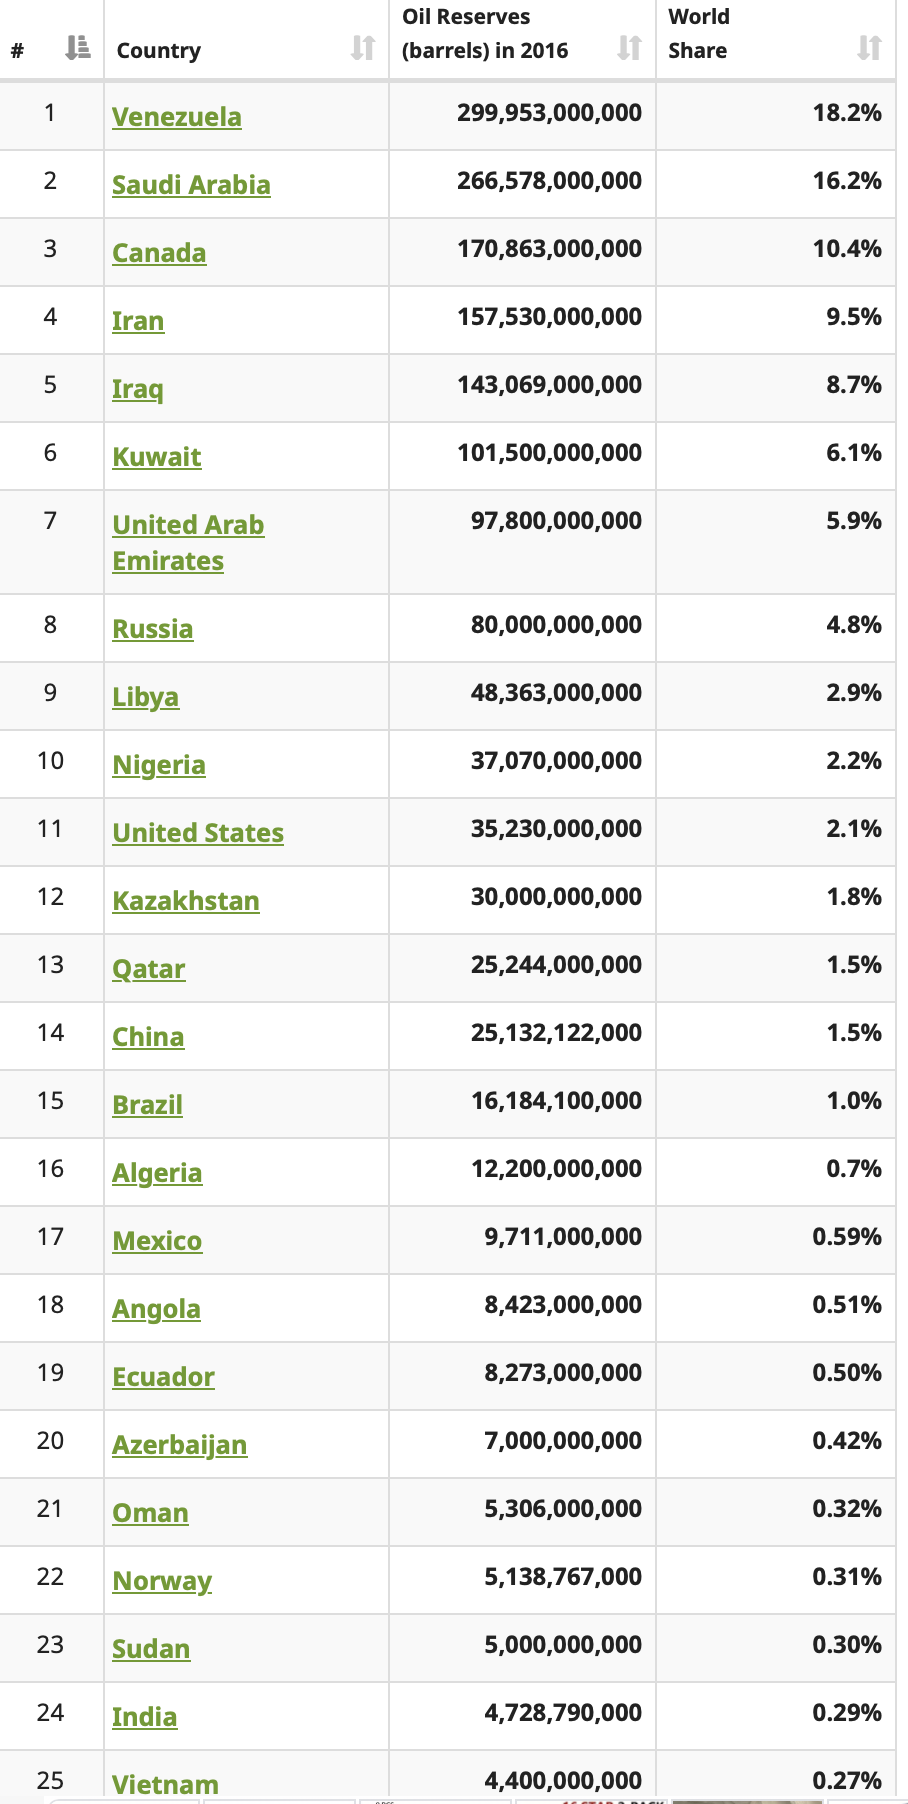The height and width of the screenshot is (1804, 908).
Task: Click the Country column sort arrows
Action: (363, 47)
